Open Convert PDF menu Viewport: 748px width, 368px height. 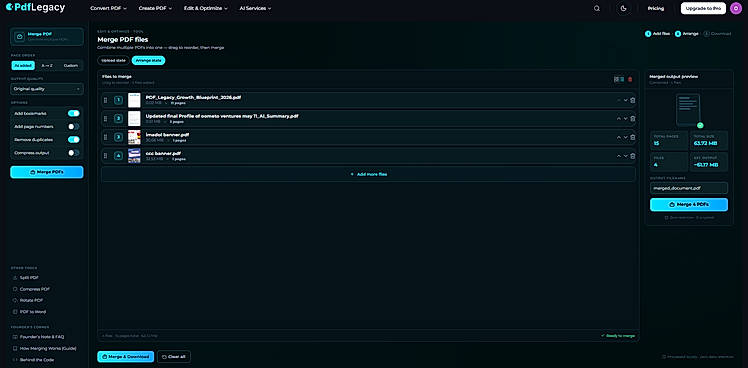coord(108,8)
